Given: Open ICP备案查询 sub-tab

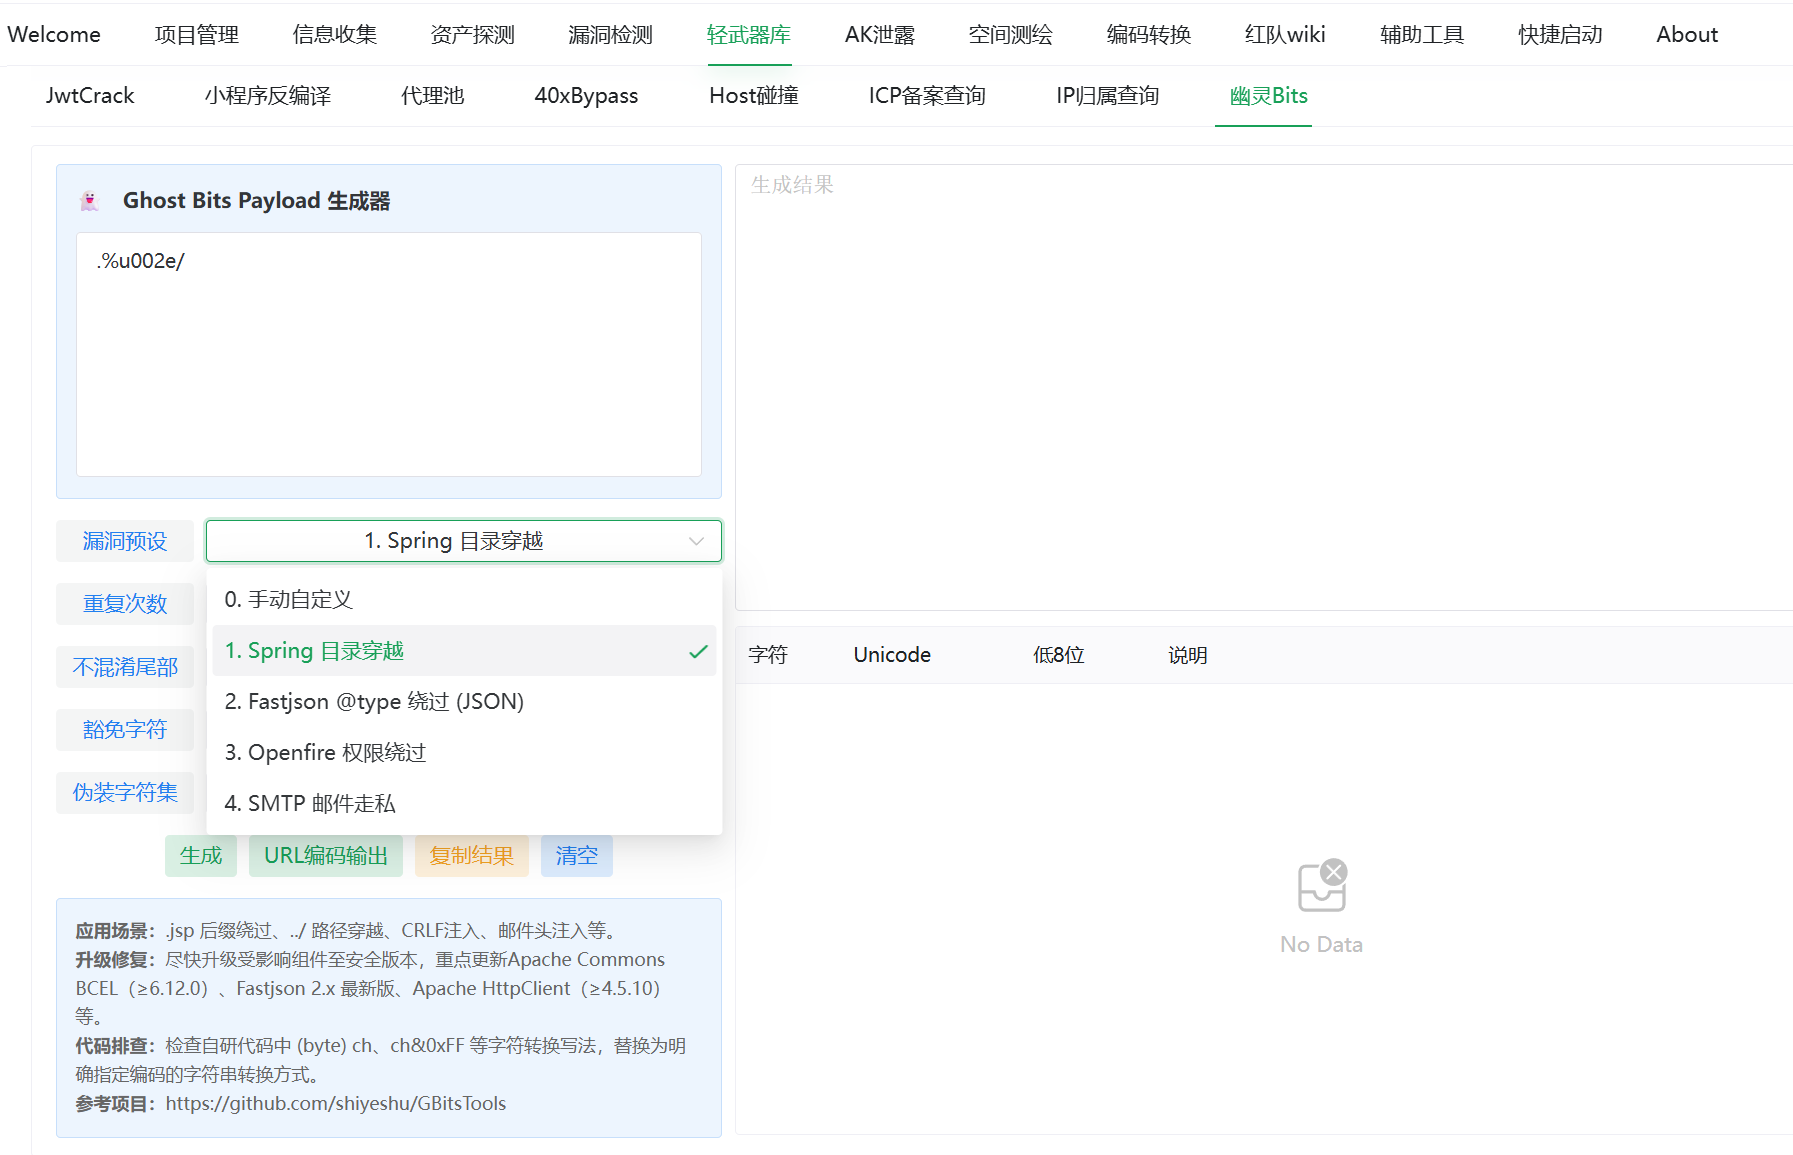Looking at the screenshot, I should [927, 96].
